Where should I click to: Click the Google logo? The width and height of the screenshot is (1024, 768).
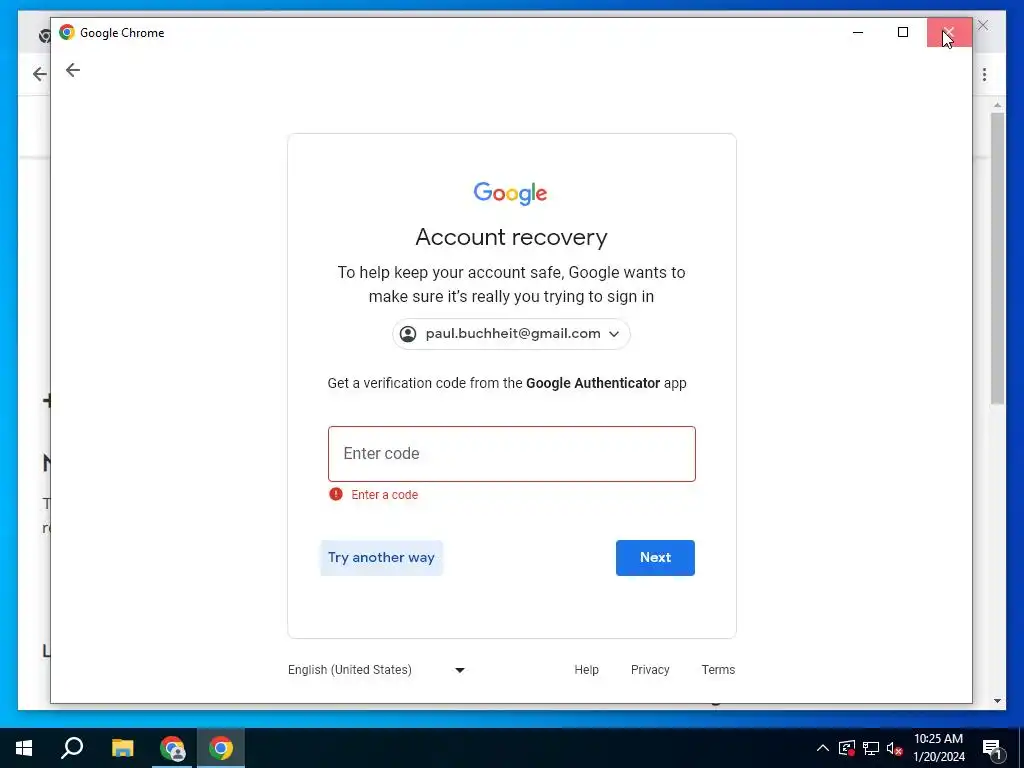(x=511, y=193)
